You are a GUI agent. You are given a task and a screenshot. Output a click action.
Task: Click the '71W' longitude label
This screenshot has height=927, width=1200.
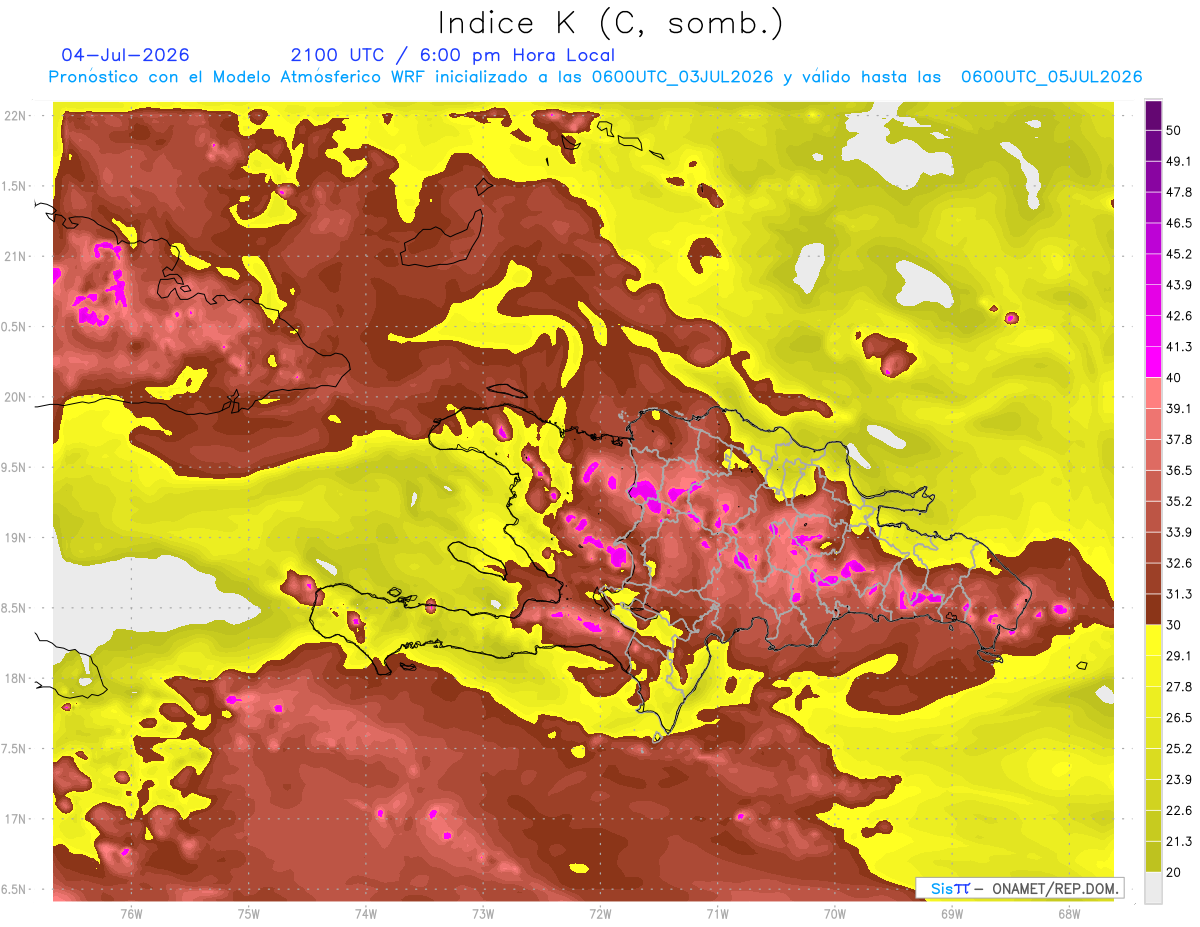[x=717, y=913]
